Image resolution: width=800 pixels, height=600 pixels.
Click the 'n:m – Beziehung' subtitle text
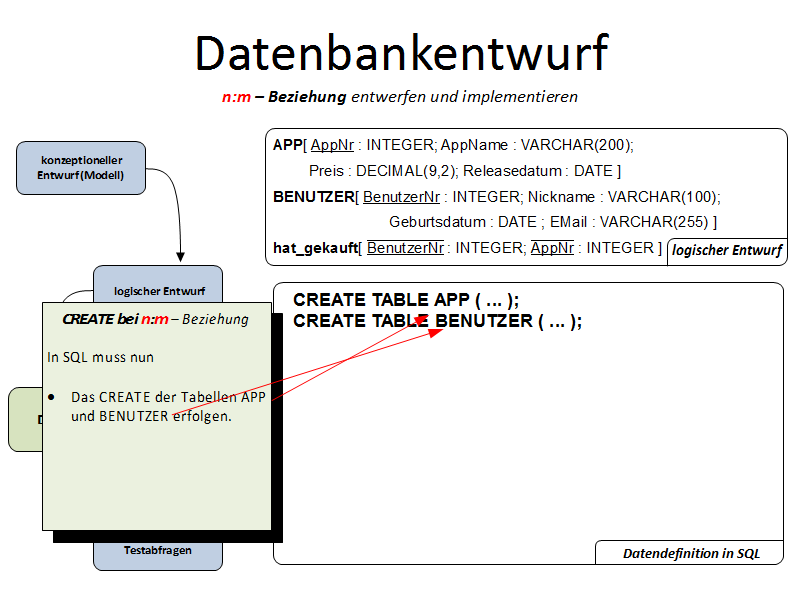284,97
